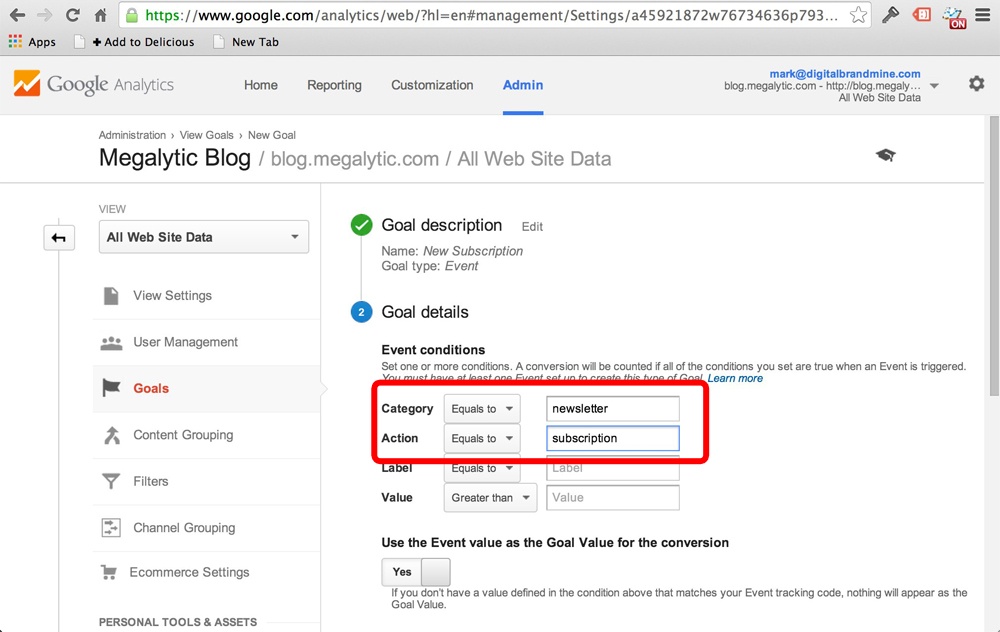Open the Reporting tab
The height and width of the screenshot is (632, 1000).
tap(334, 85)
